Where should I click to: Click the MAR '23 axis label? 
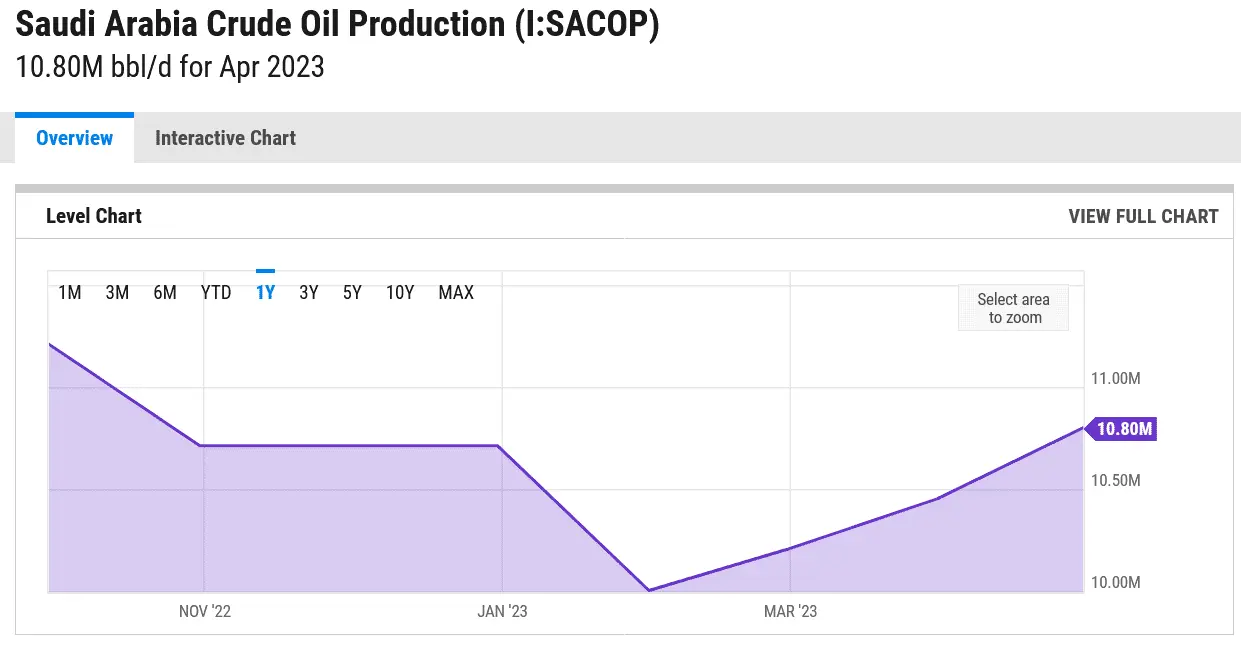coord(790,611)
